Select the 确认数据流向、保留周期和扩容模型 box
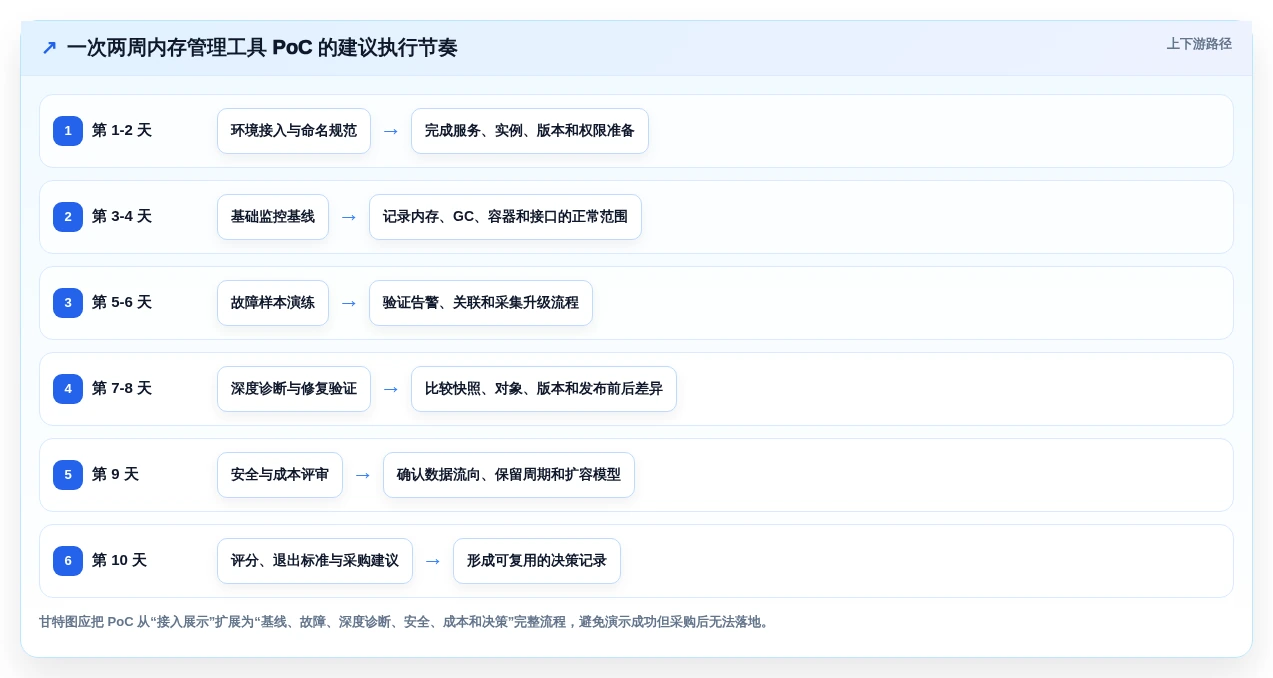Viewport: 1273px width, 678px height. point(509,475)
